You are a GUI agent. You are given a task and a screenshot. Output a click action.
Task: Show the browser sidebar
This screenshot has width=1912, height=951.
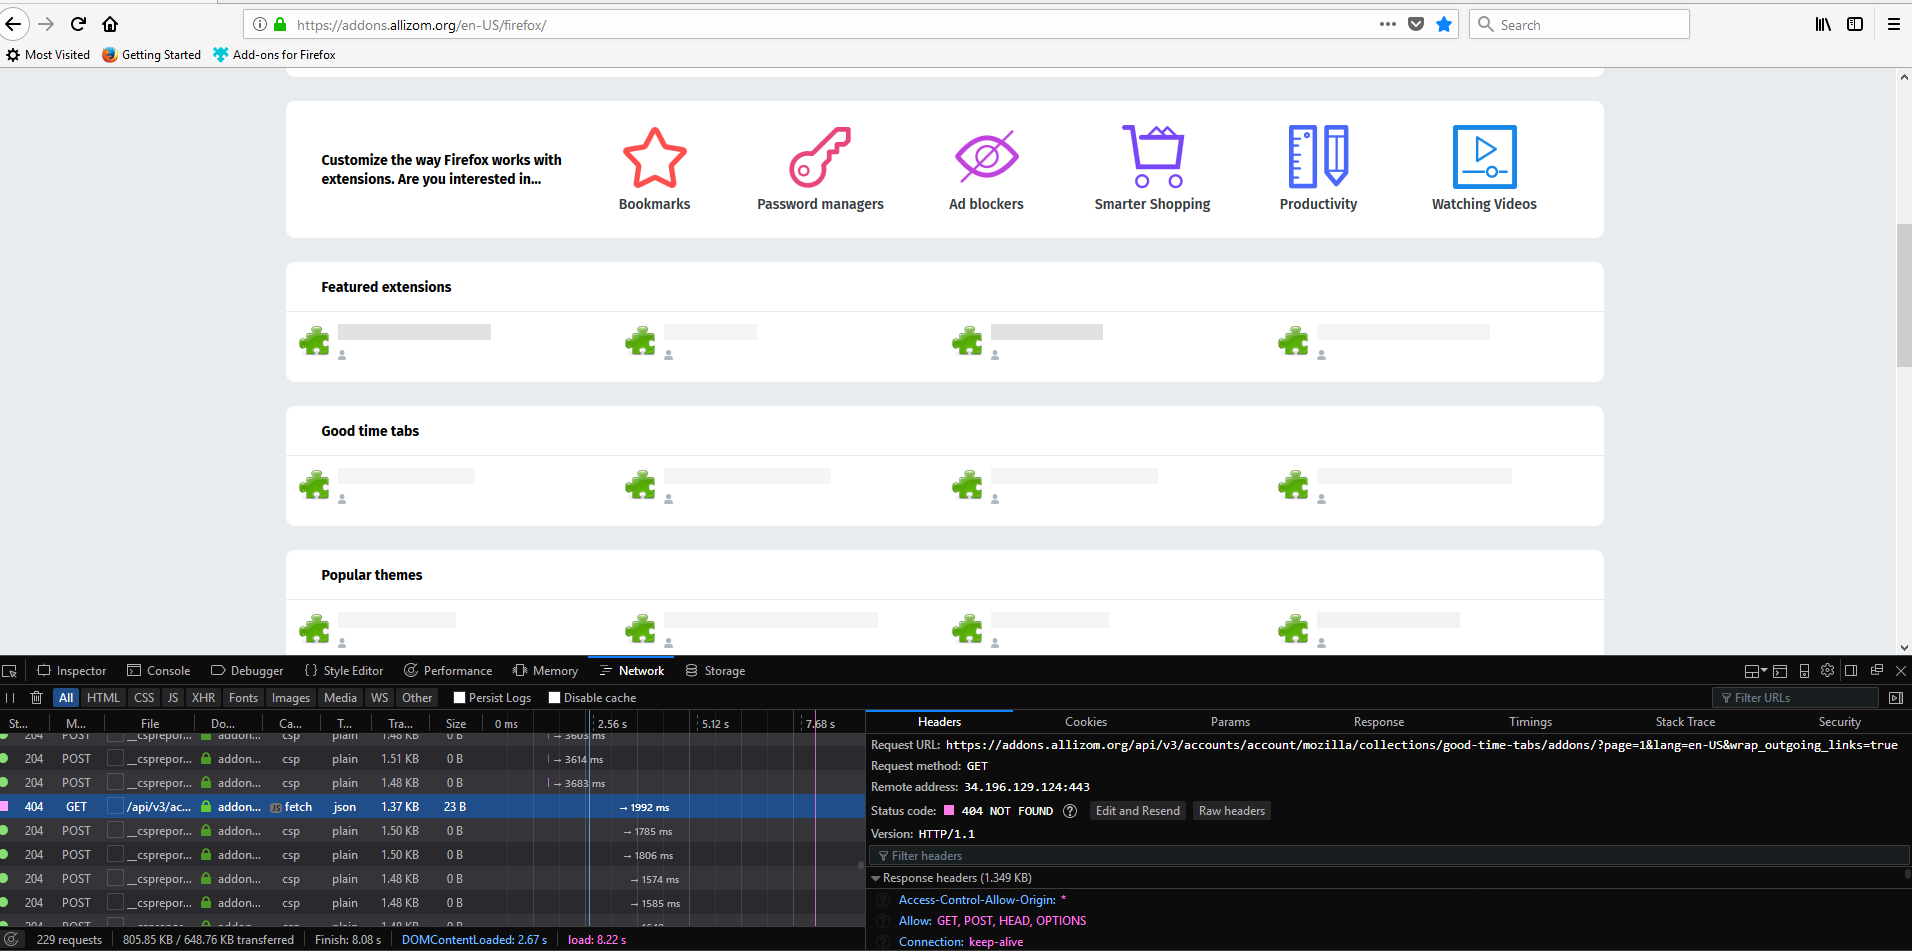click(x=1855, y=24)
